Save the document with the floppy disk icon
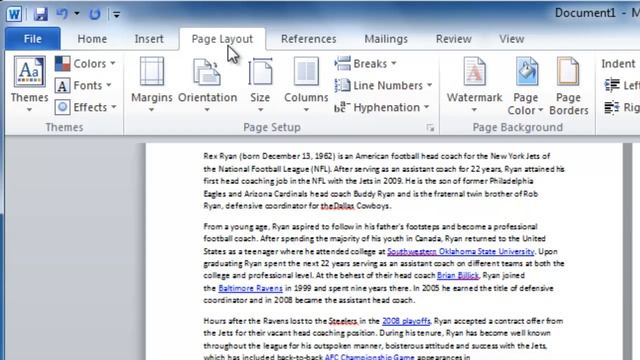 (x=40, y=14)
